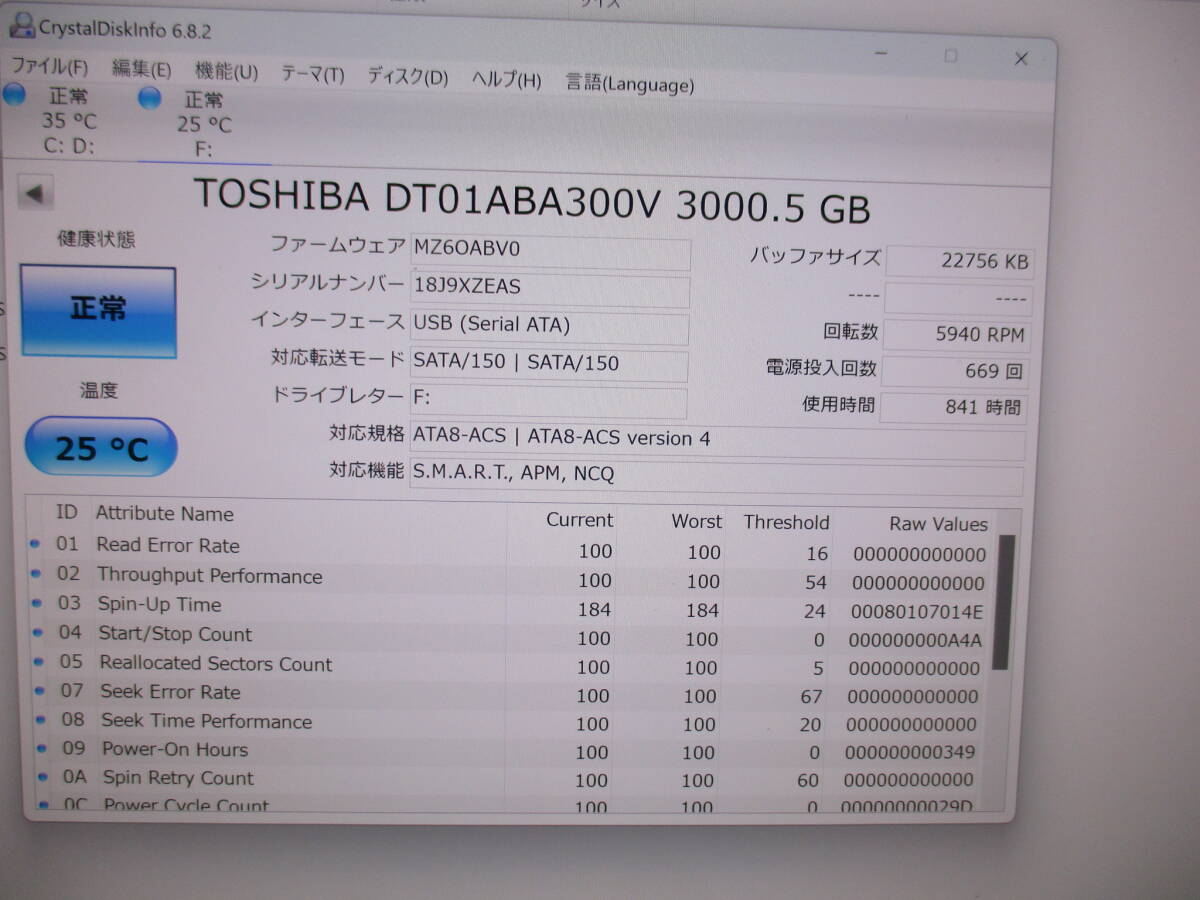
Task: Click raw value 000000000349
Action: tap(910, 752)
